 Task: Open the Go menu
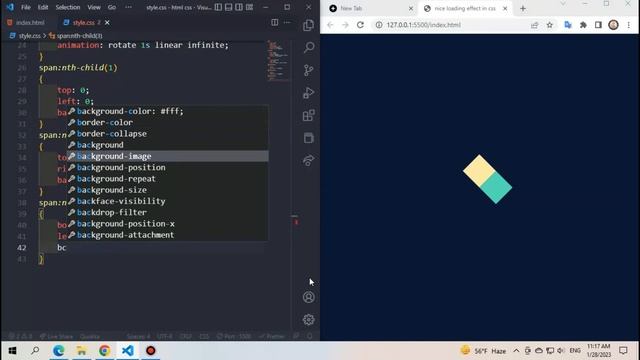pyautogui.click(x=112, y=7)
